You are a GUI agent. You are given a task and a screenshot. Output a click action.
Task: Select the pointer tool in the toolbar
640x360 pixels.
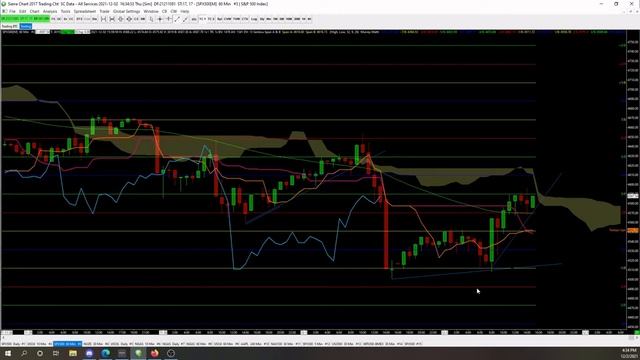[151, 19]
